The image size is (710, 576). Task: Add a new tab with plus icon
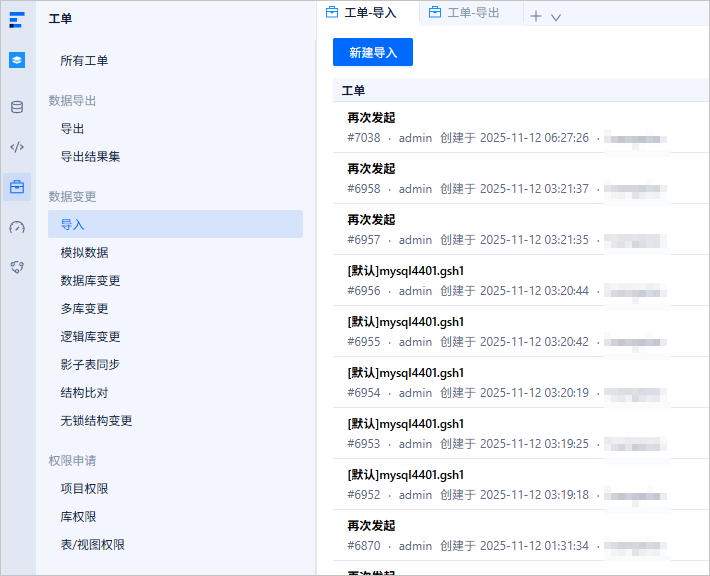click(536, 16)
